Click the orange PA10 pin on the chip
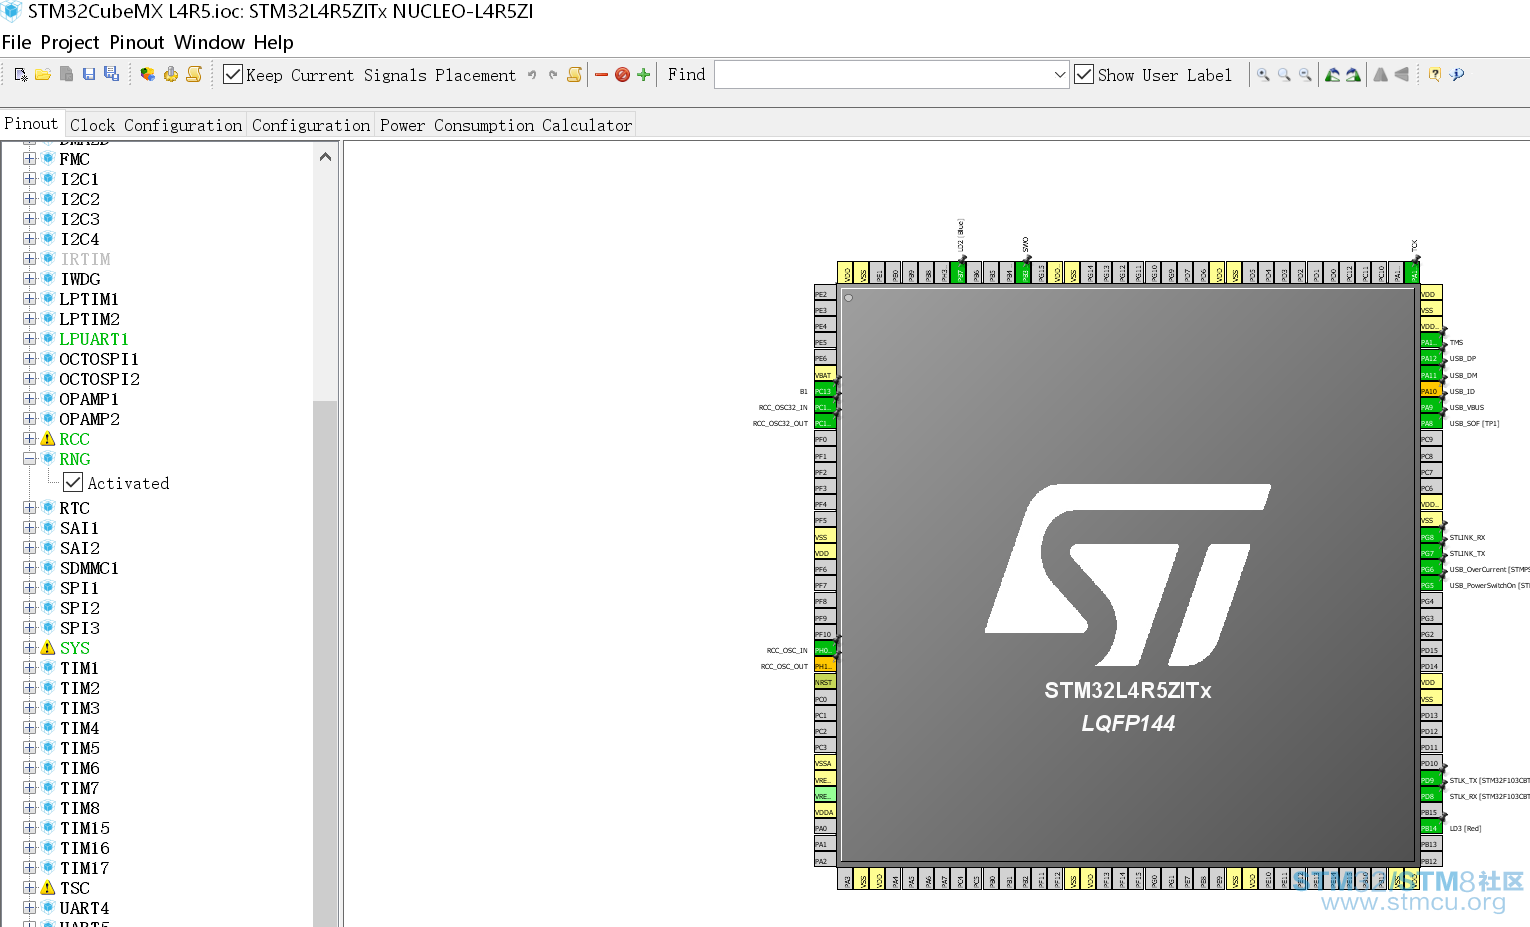This screenshot has width=1530, height=927. 1430,391
